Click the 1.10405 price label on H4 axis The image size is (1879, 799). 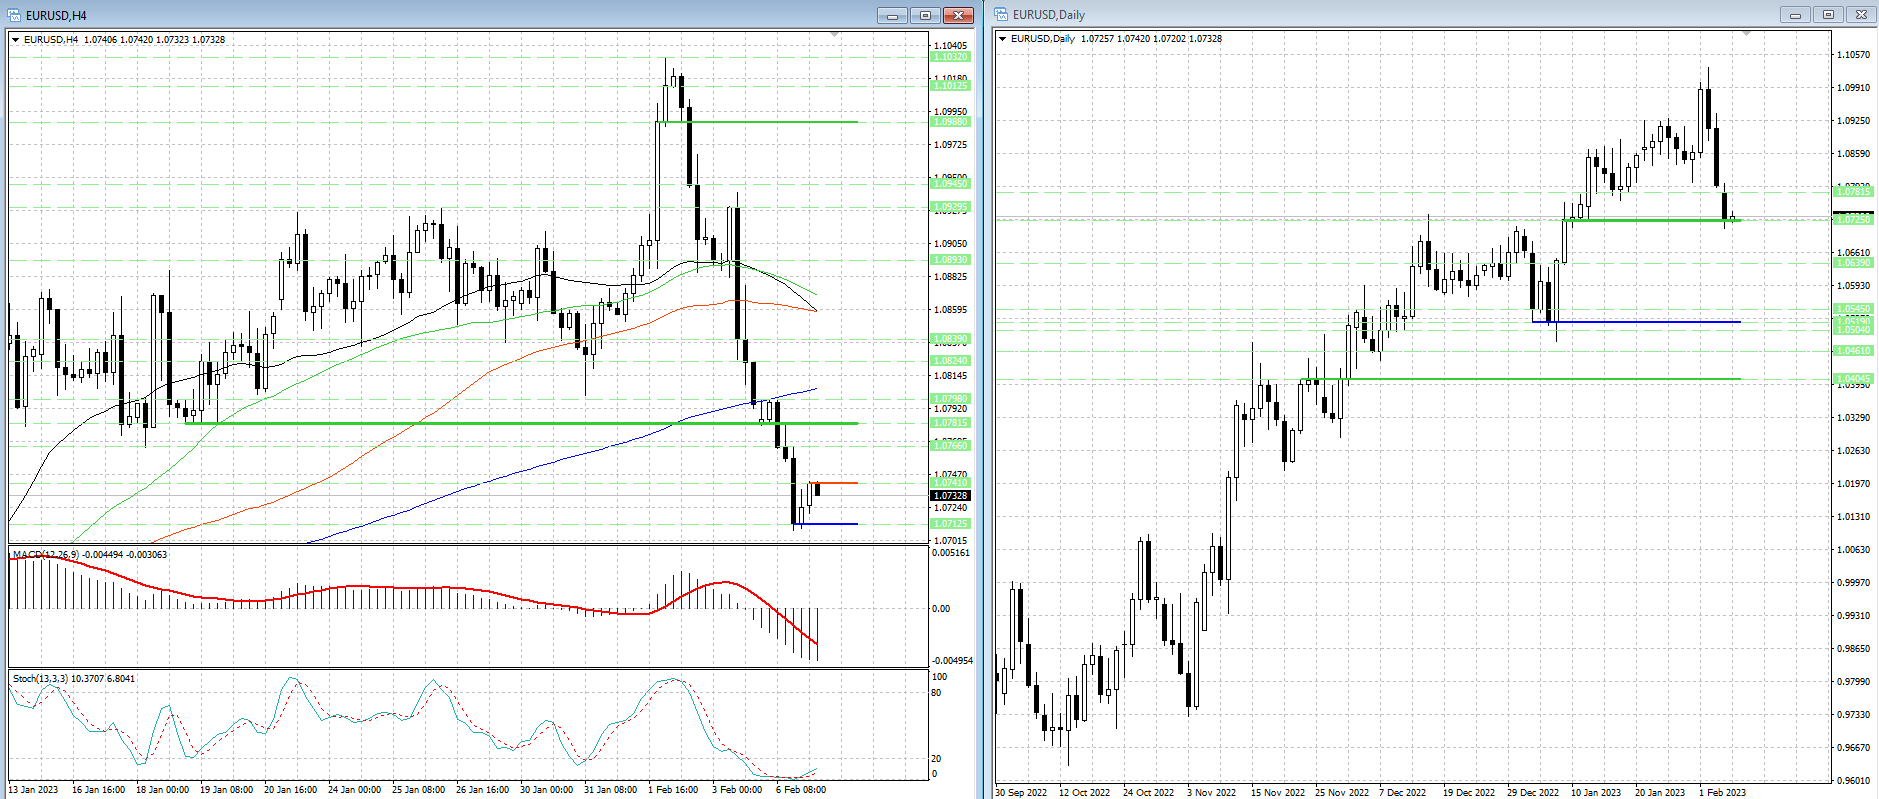[x=950, y=46]
